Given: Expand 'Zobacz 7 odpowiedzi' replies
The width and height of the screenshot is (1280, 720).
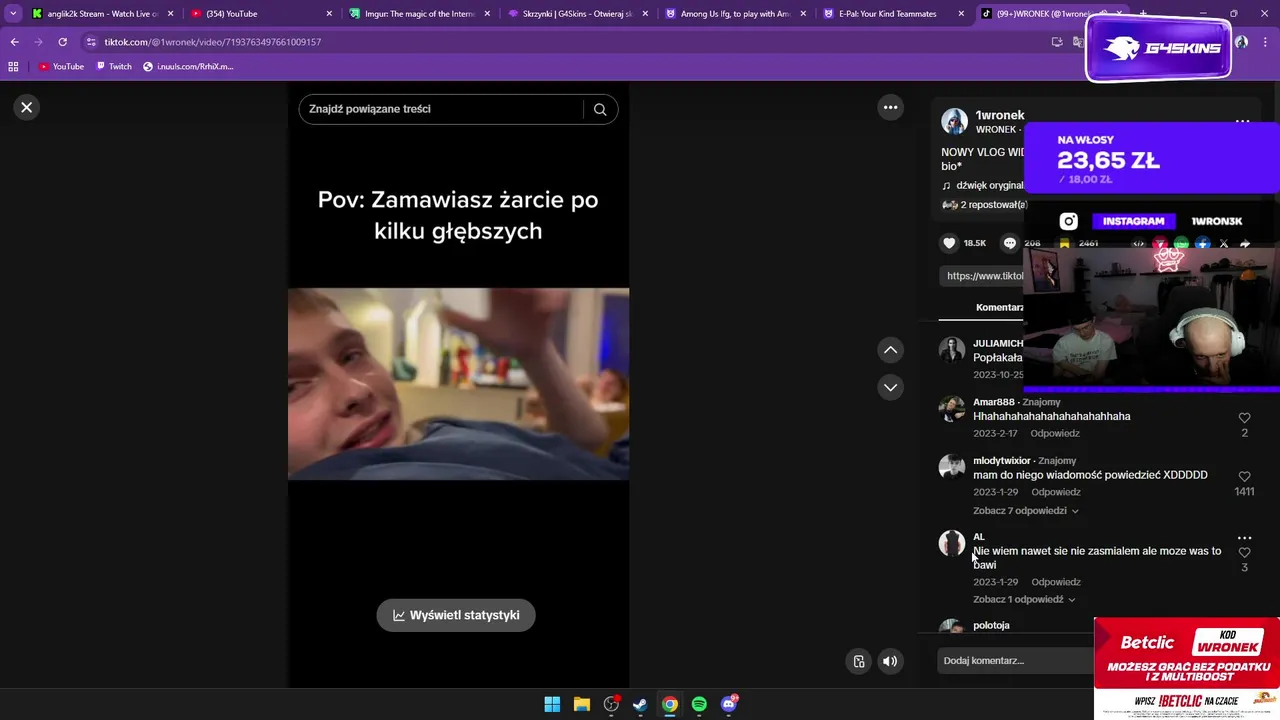Looking at the screenshot, I should coord(1026,511).
